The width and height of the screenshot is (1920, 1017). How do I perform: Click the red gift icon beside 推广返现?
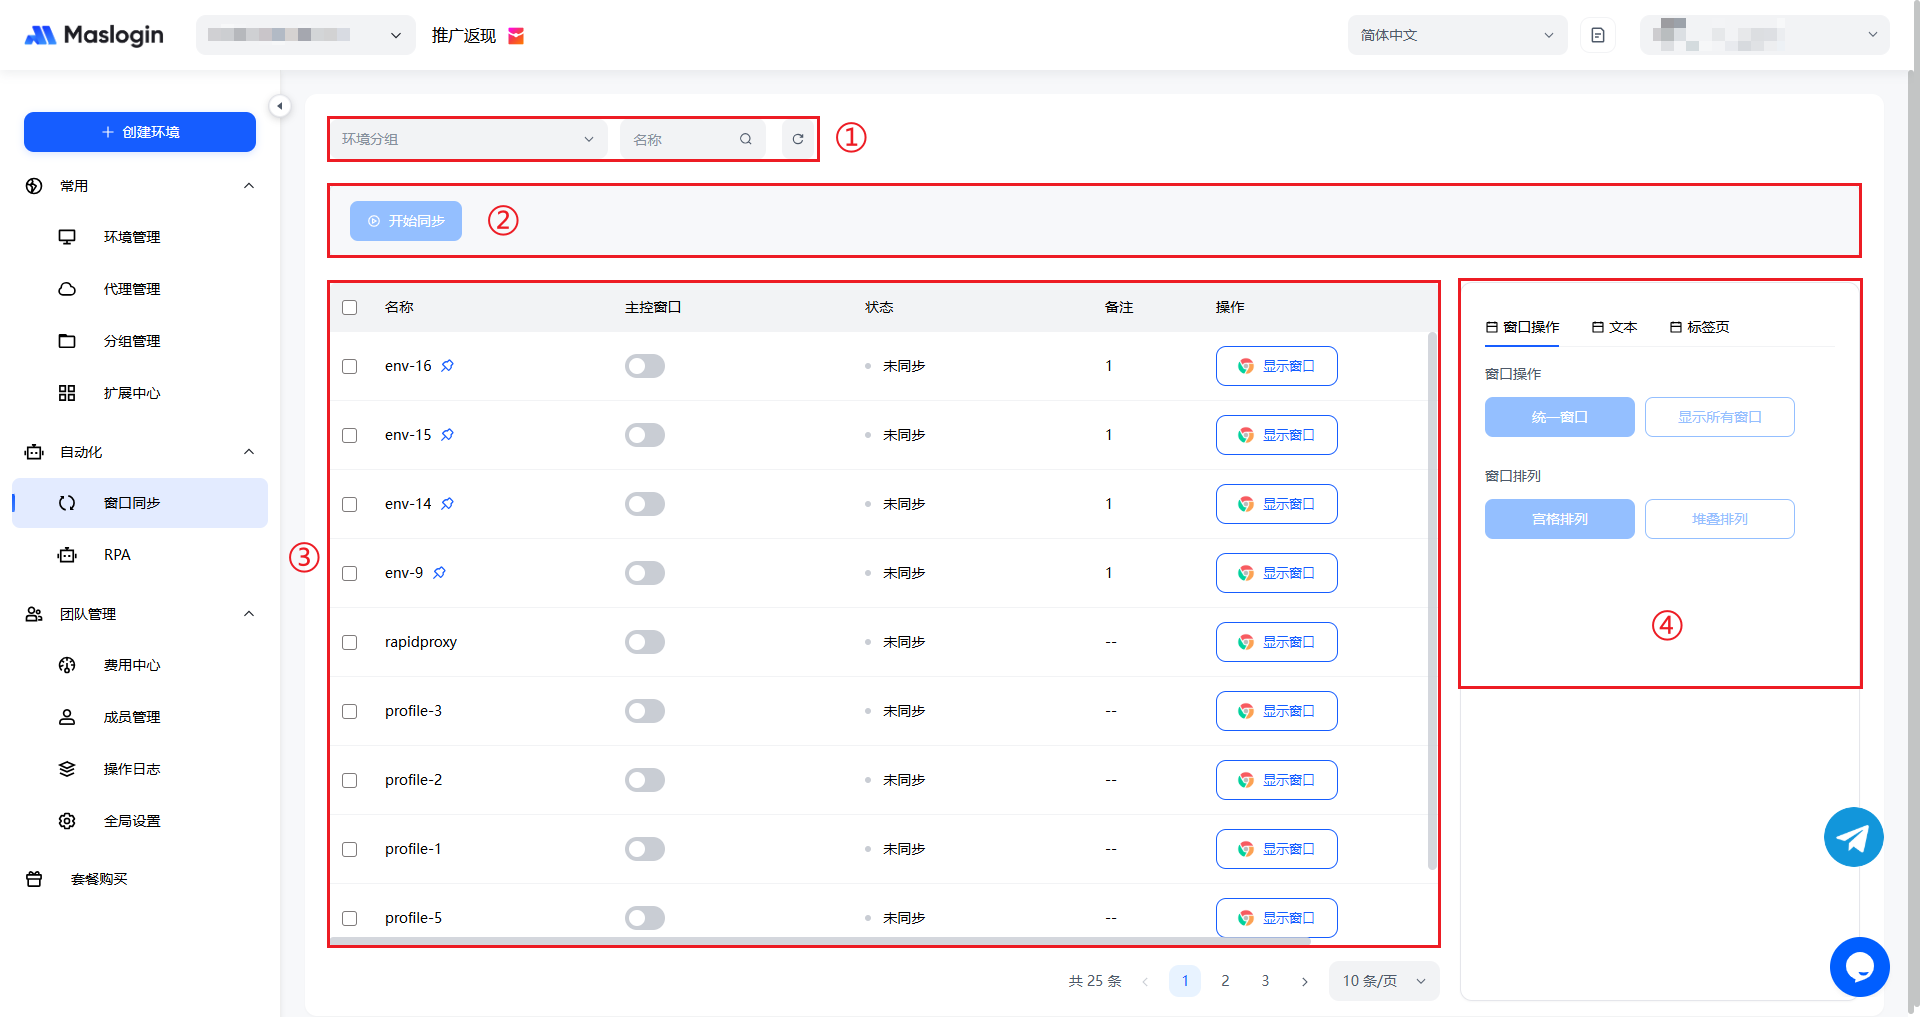(516, 36)
